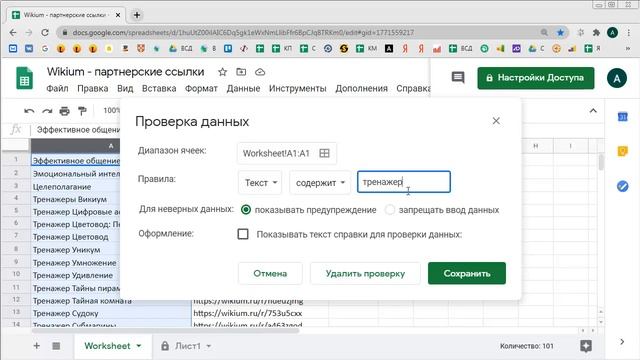This screenshot has width=640, height=360.
Task: Open the содержит condition dropdown
Action: tap(320, 182)
